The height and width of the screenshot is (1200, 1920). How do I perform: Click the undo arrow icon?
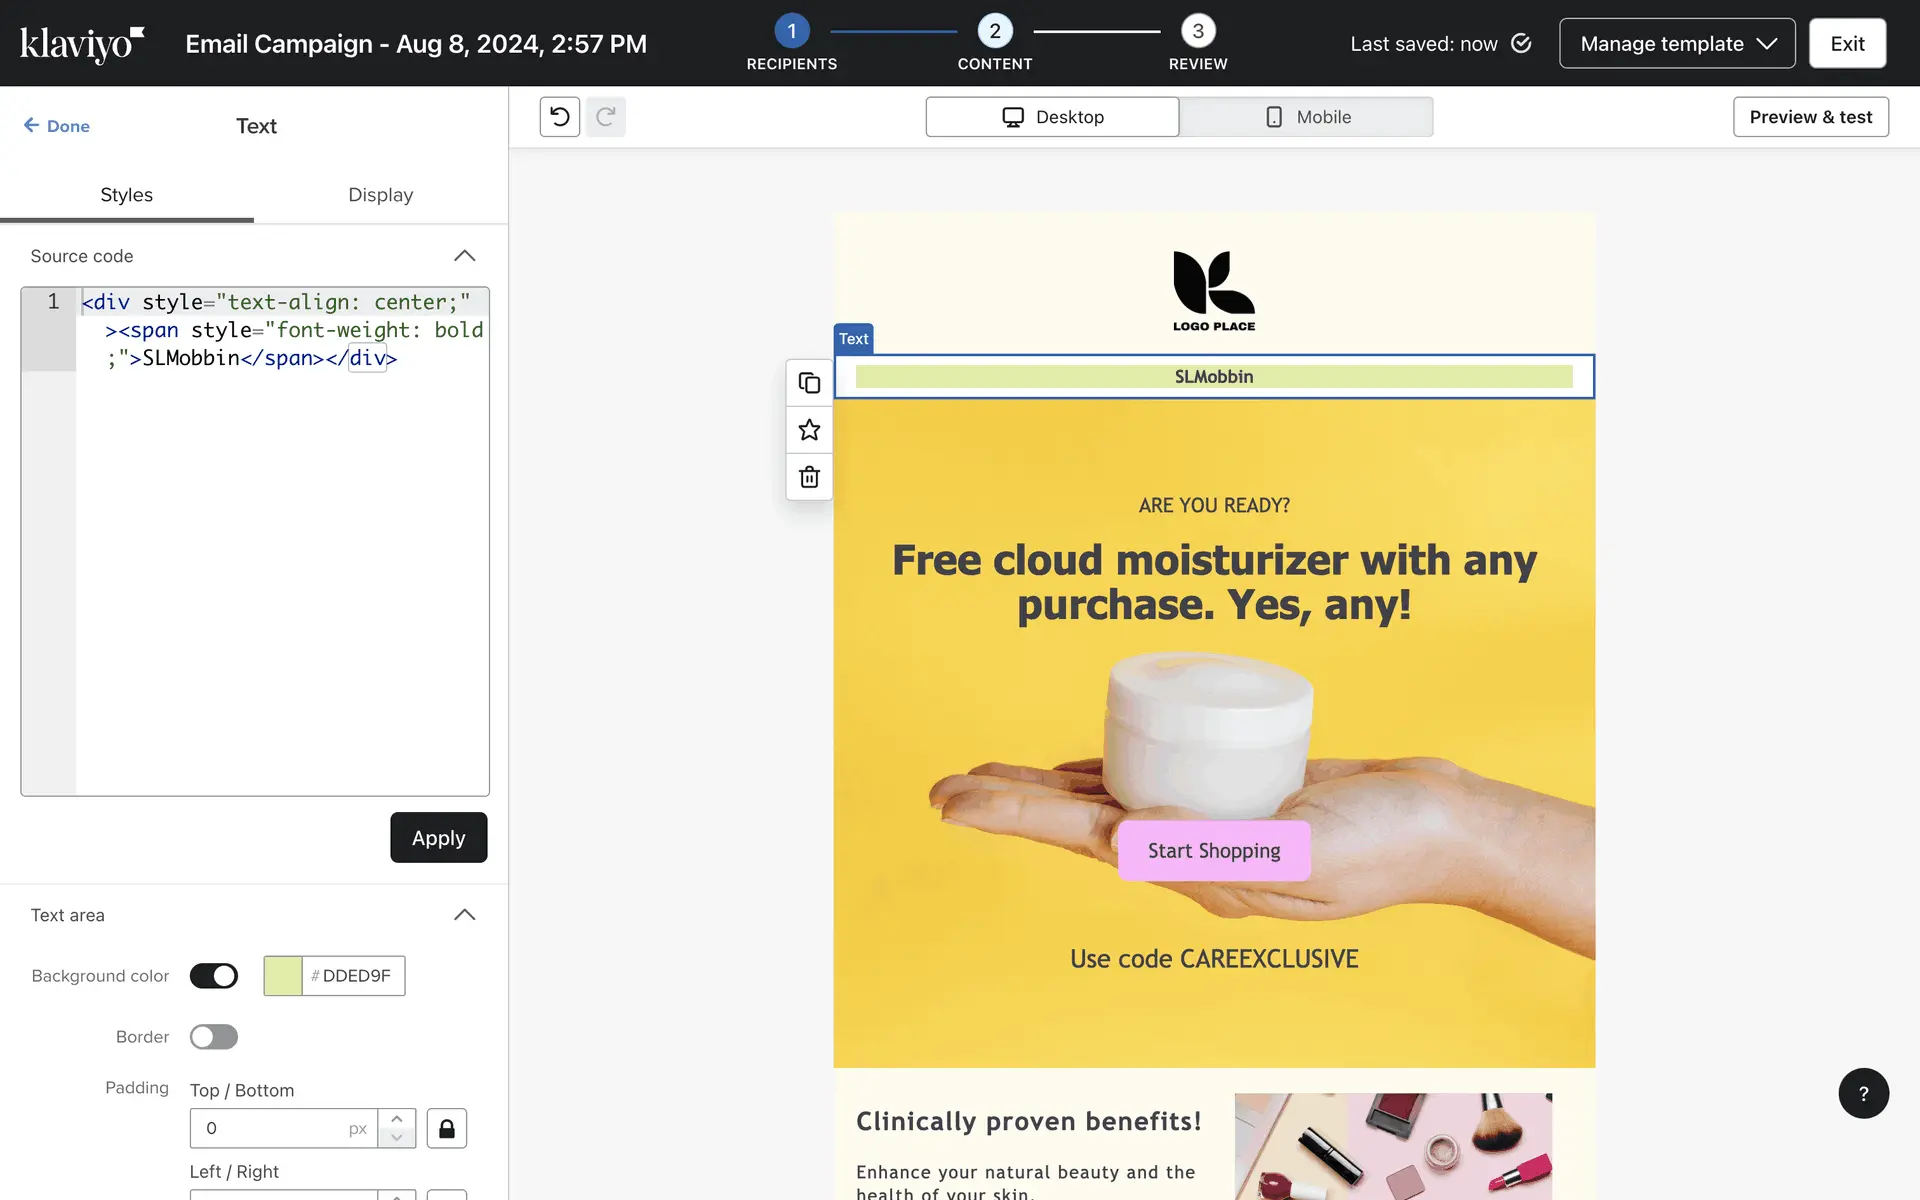click(x=560, y=117)
